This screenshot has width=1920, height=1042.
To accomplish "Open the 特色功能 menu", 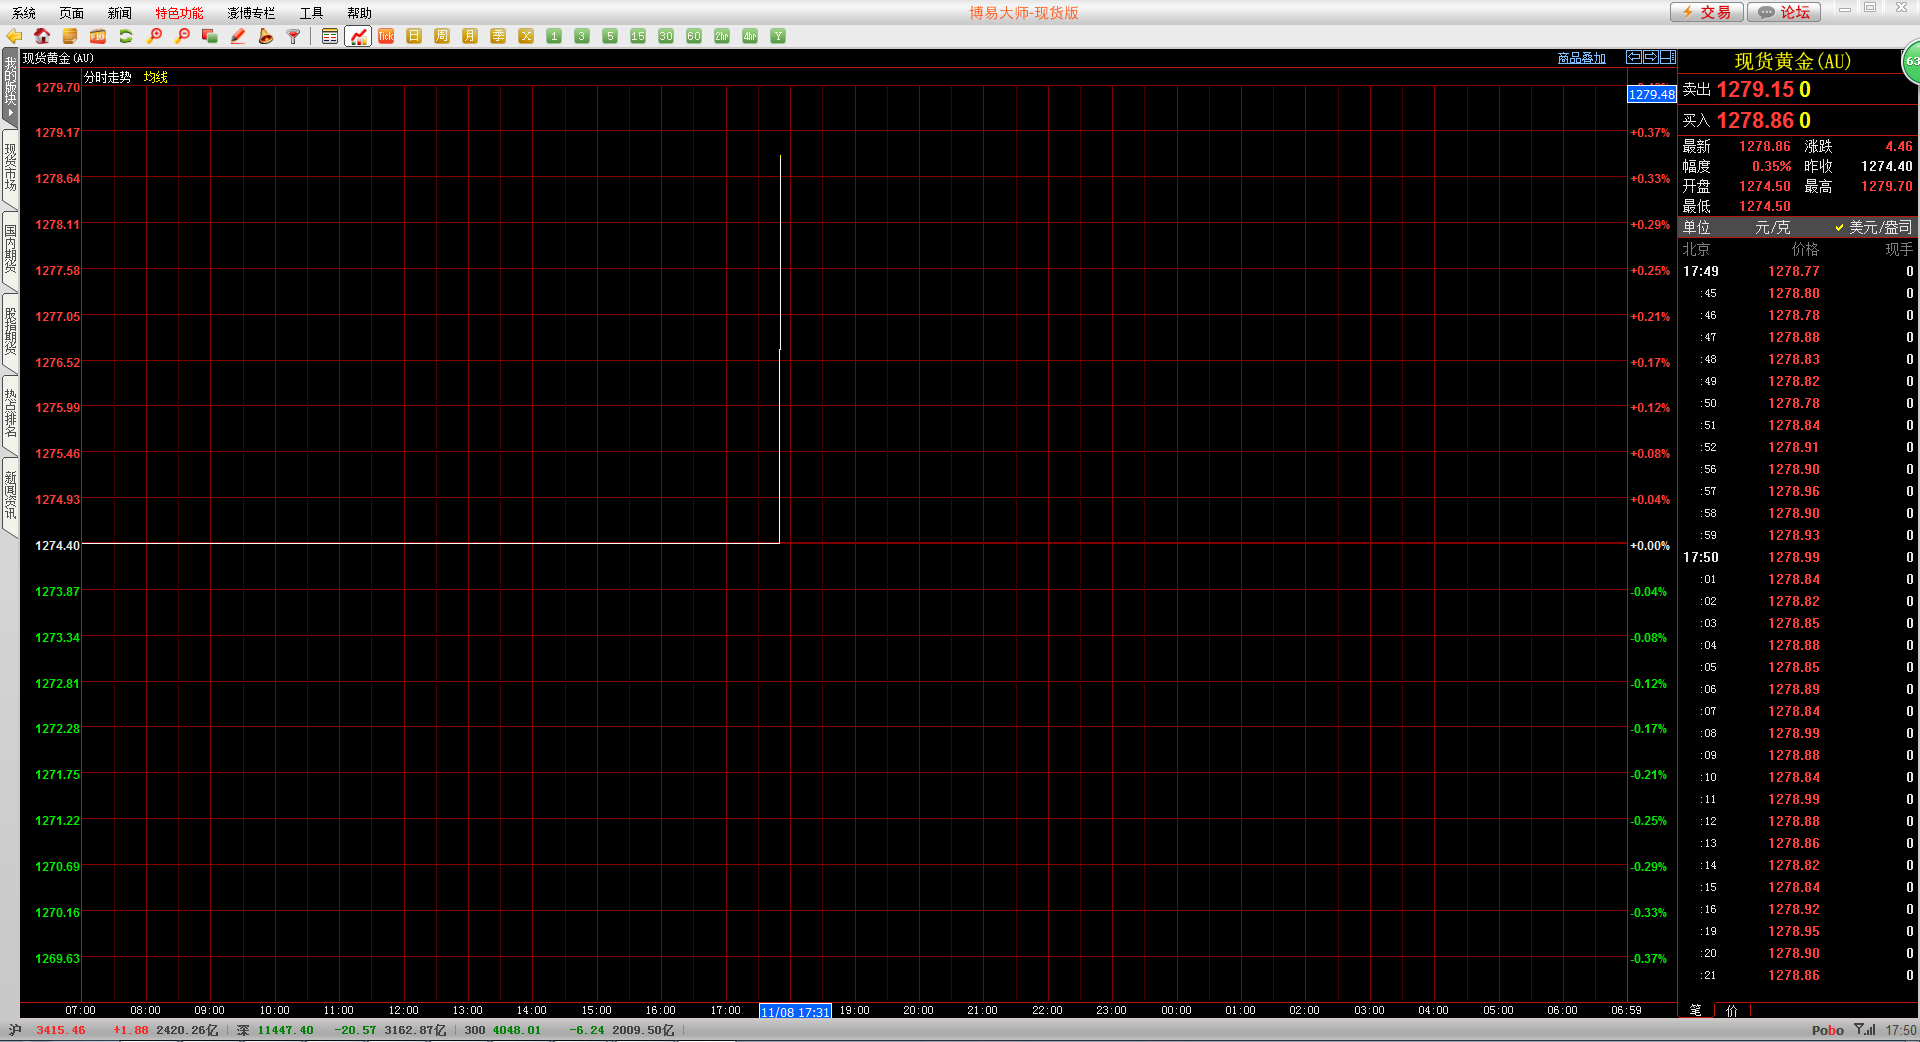I will point(179,13).
